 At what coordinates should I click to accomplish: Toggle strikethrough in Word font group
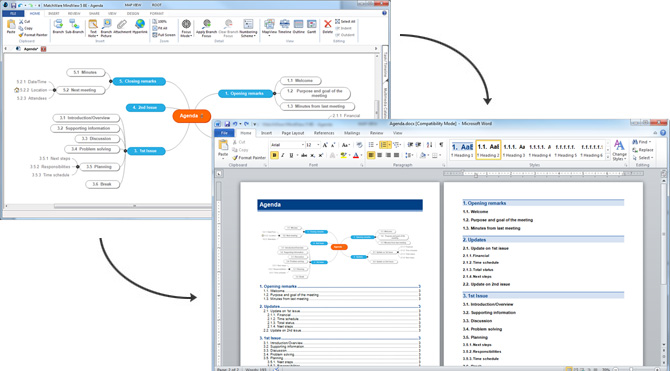click(x=304, y=156)
